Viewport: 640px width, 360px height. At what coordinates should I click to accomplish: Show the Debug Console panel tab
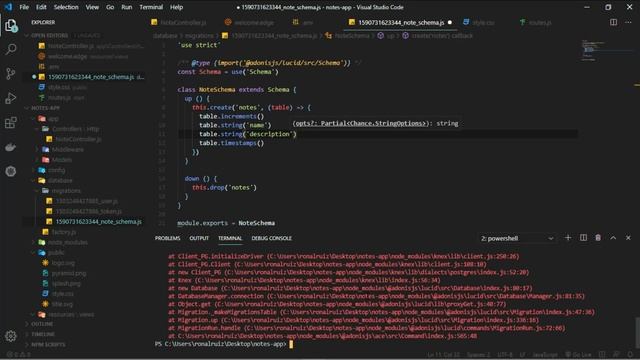pyautogui.click(x=271, y=238)
